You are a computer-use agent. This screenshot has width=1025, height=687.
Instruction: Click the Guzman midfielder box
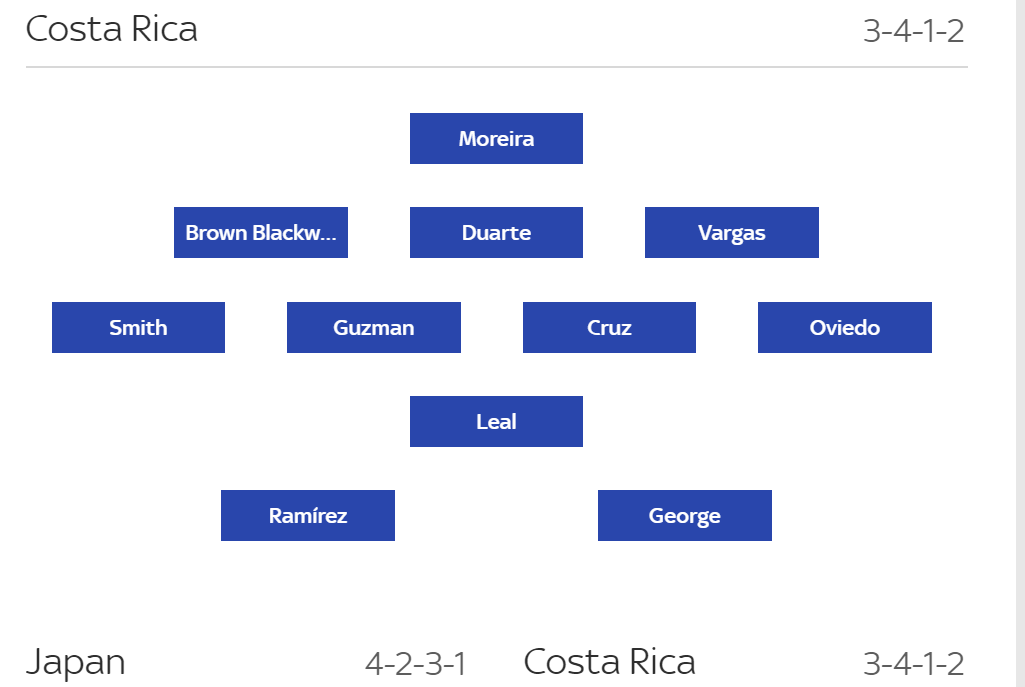click(374, 328)
